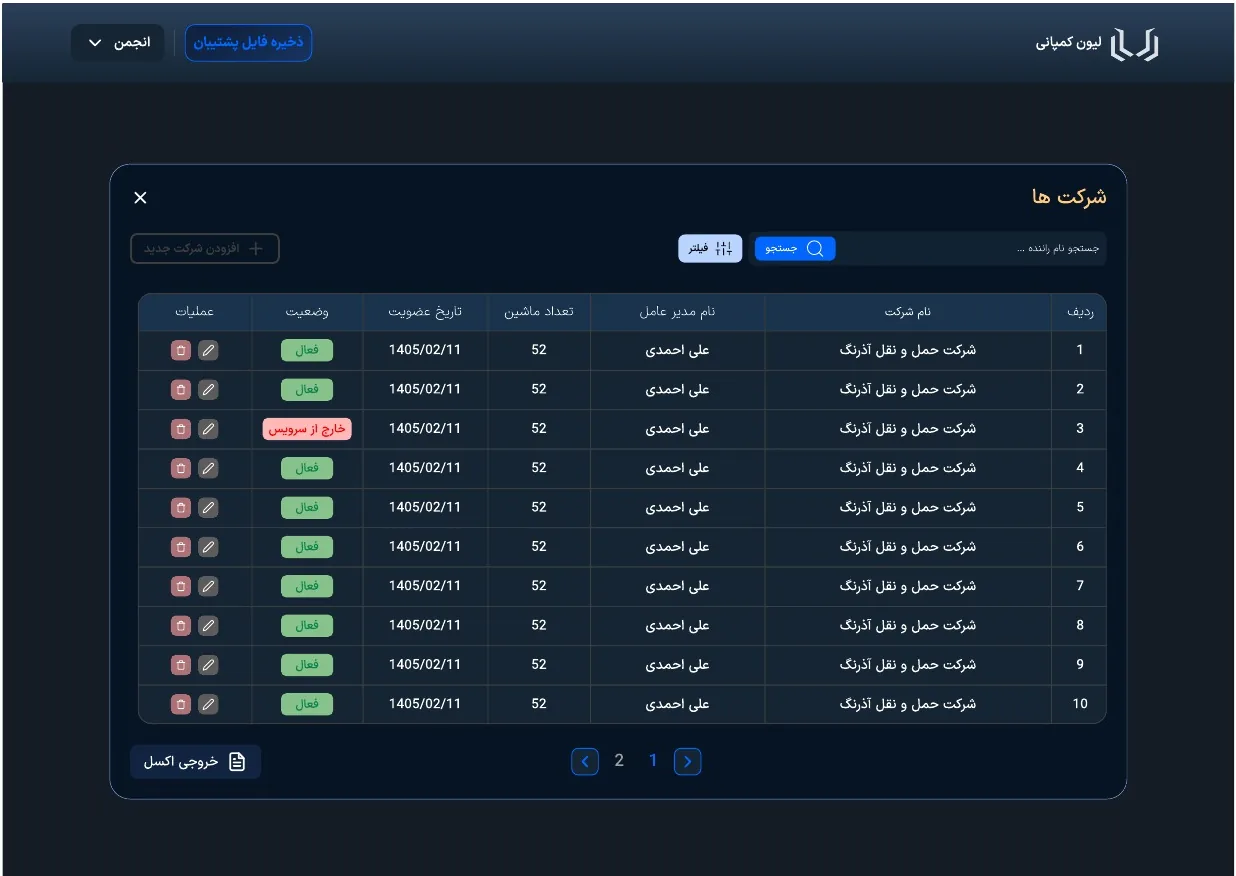This screenshot has height=876, width=1236.
Task: Click the فعال badge in row 1
Action: tap(307, 350)
